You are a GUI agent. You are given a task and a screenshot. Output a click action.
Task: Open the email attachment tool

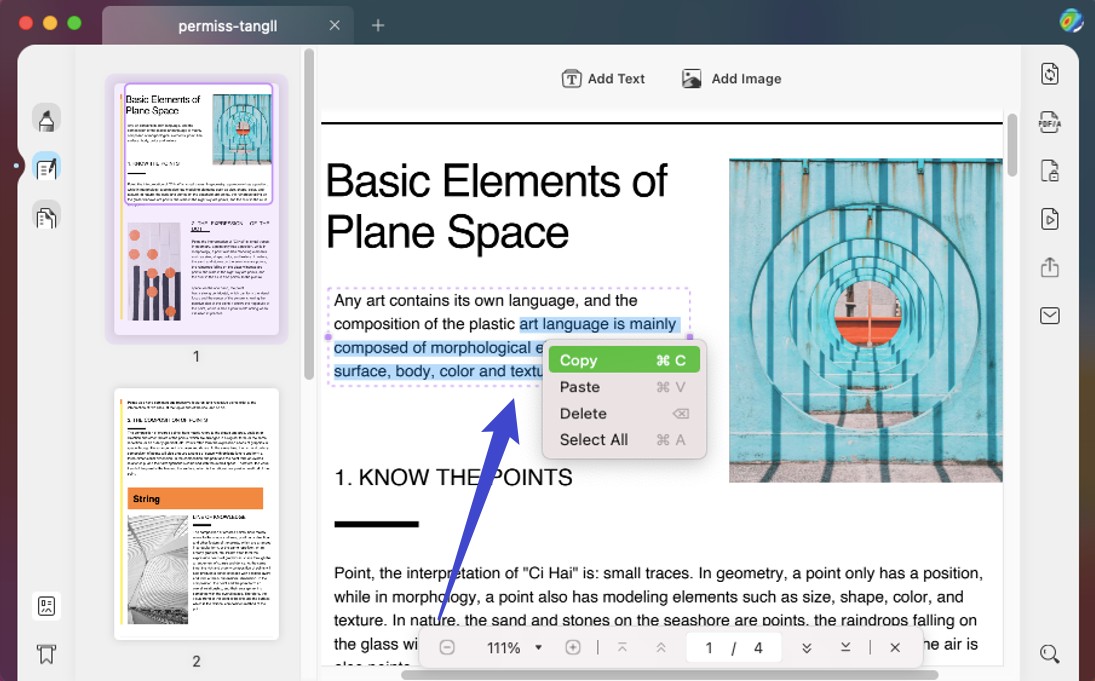[1049, 315]
